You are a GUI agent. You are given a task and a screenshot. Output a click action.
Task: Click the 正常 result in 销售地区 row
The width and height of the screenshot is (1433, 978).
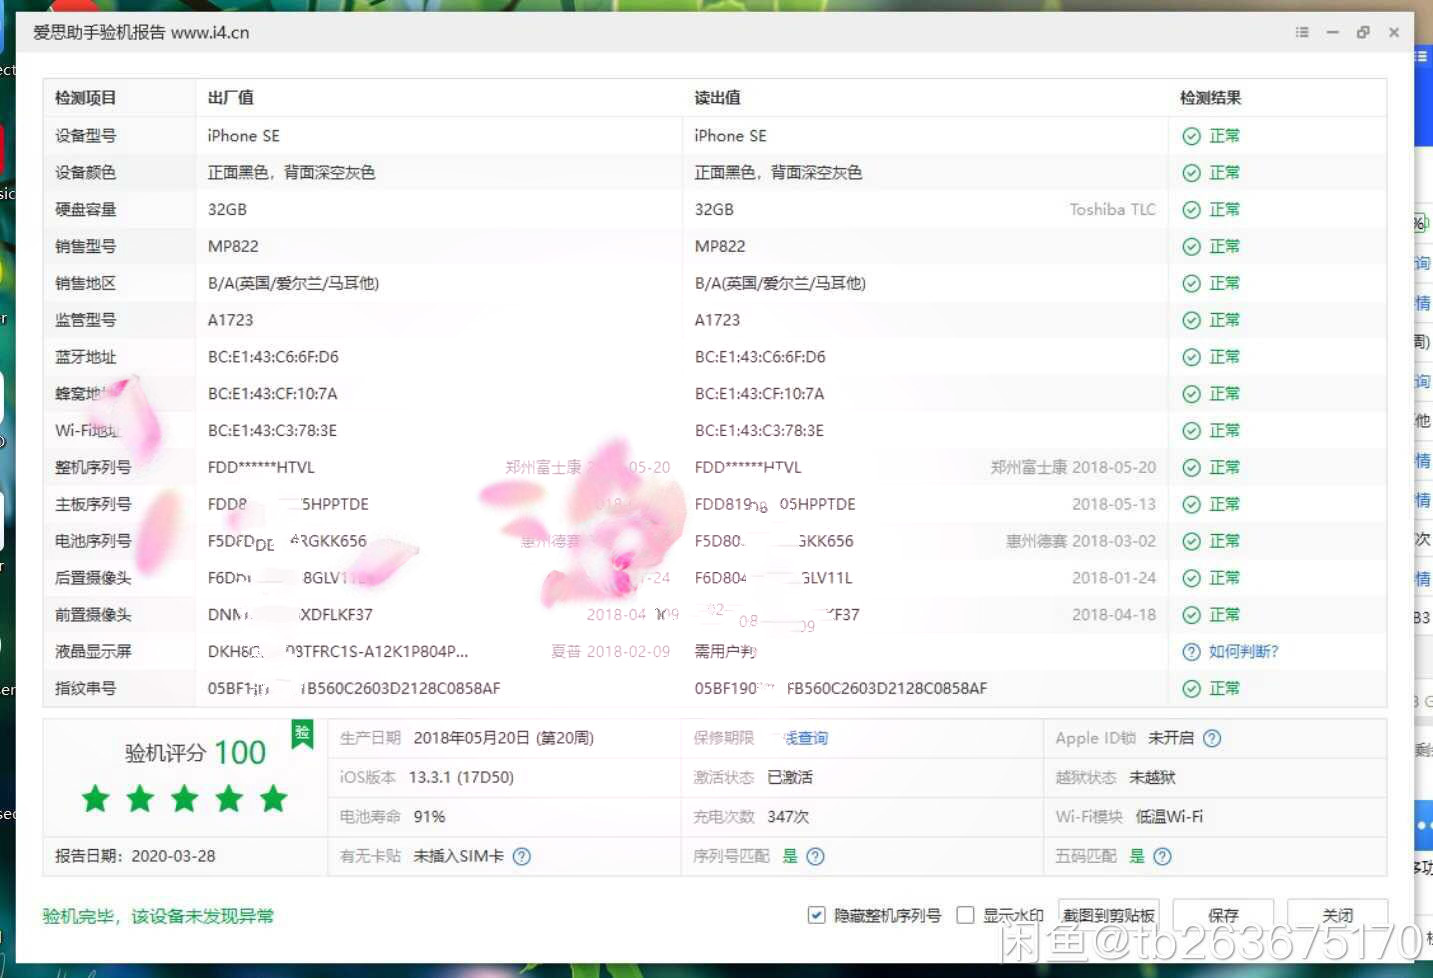[x=1224, y=283]
